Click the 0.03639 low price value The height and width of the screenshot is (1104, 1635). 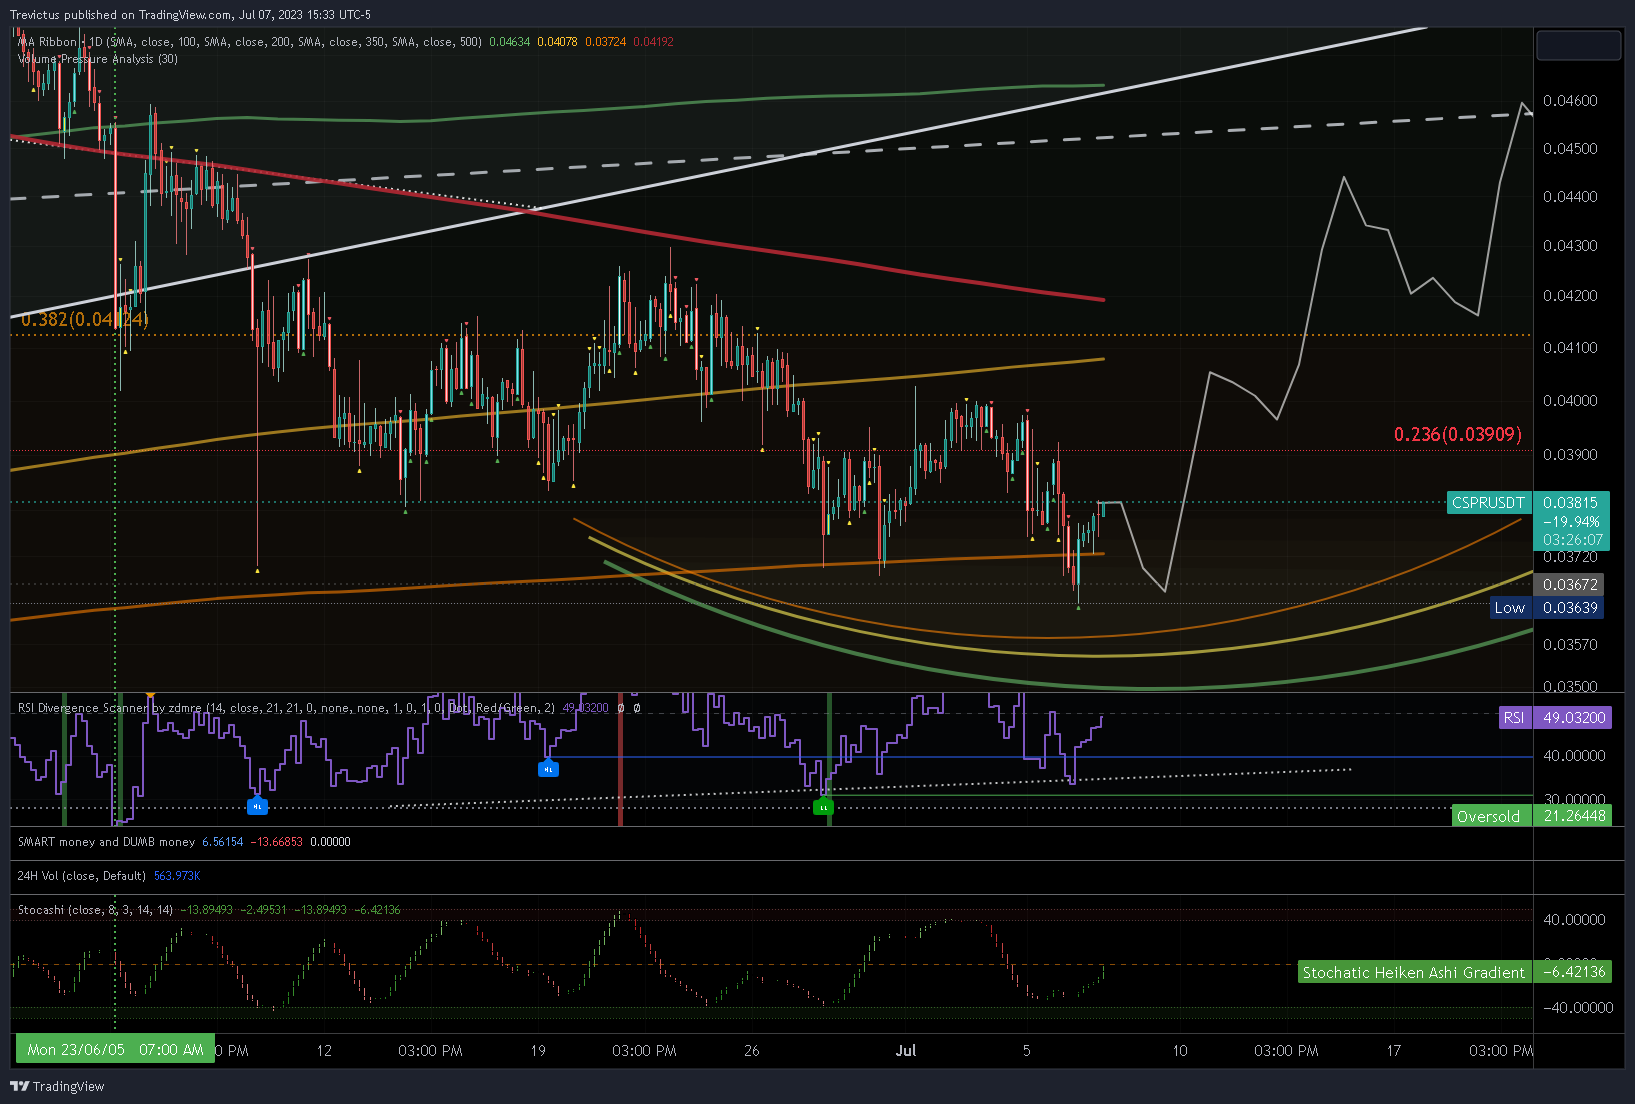coord(1571,608)
